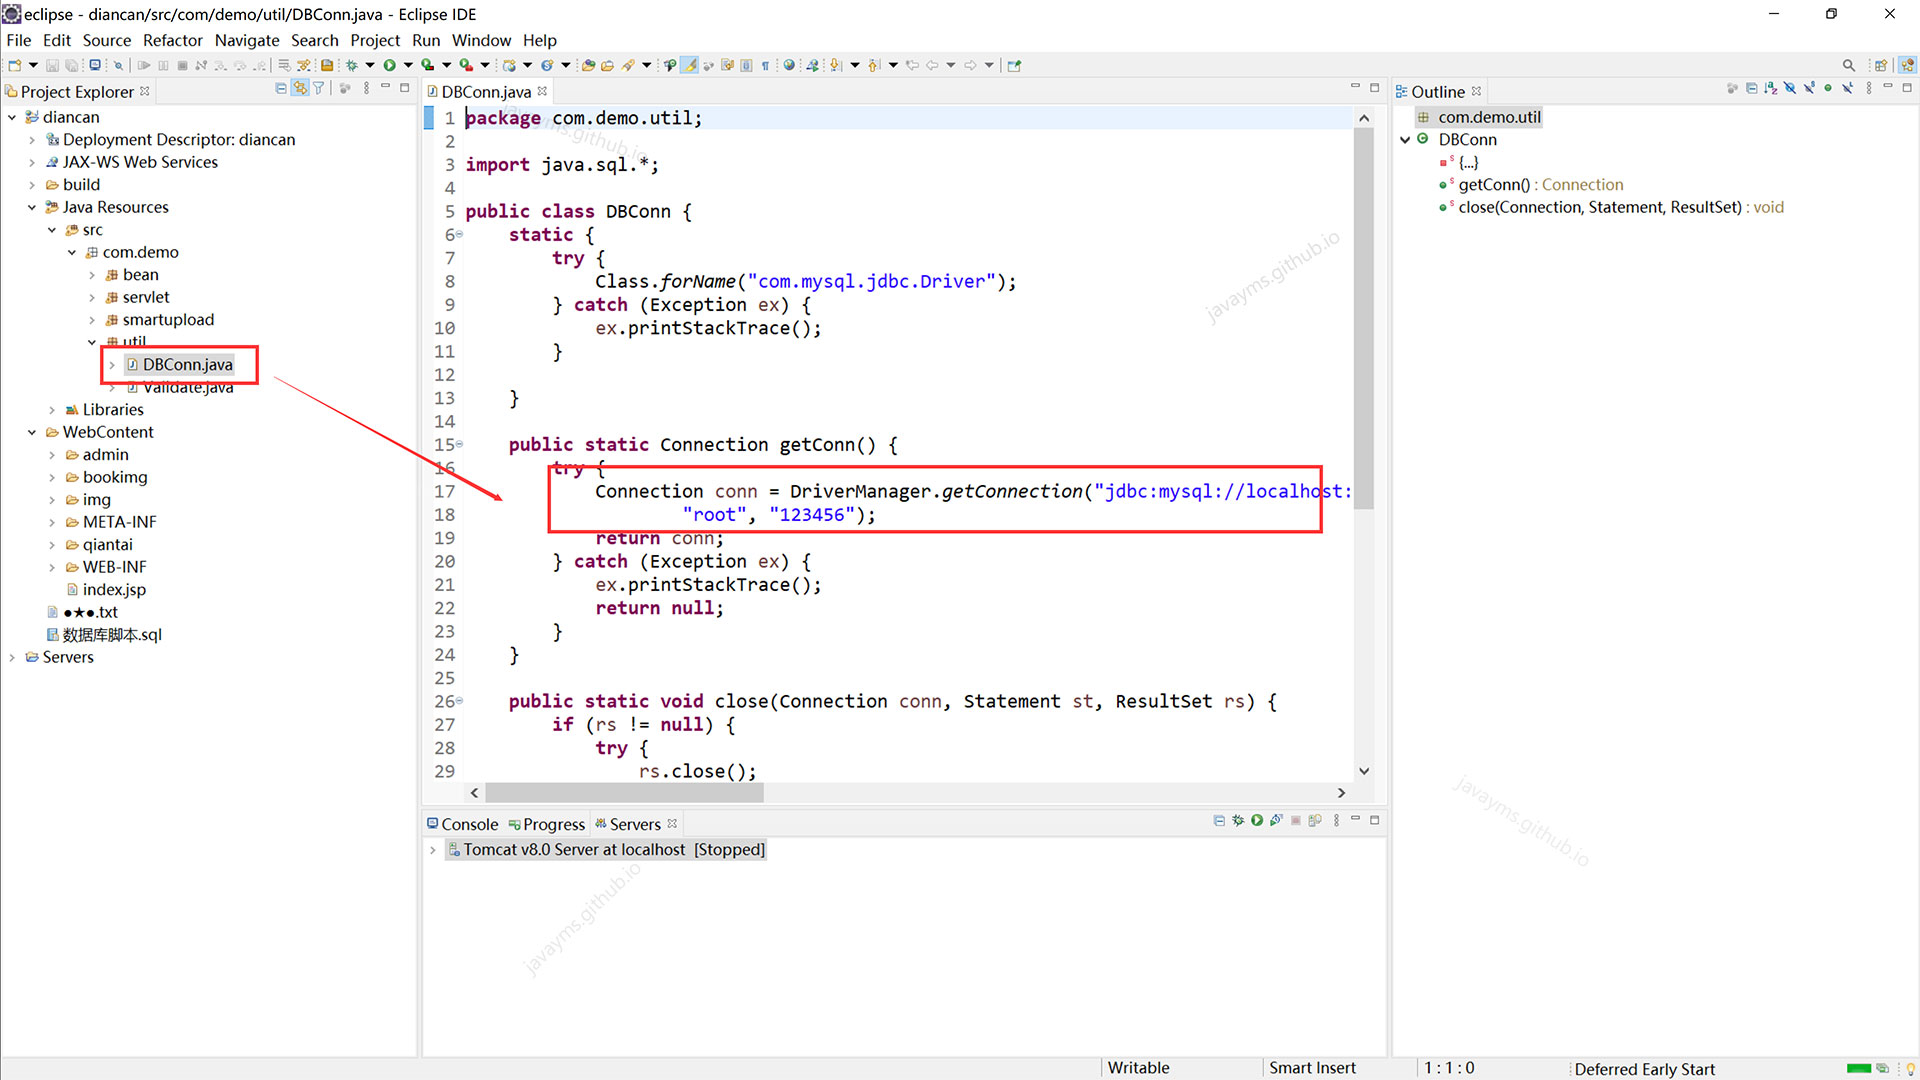Image resolution: width=1920 pixels, height=1080 pixels.
Task: Collapse the com.demo package
Action: (72, 252)
